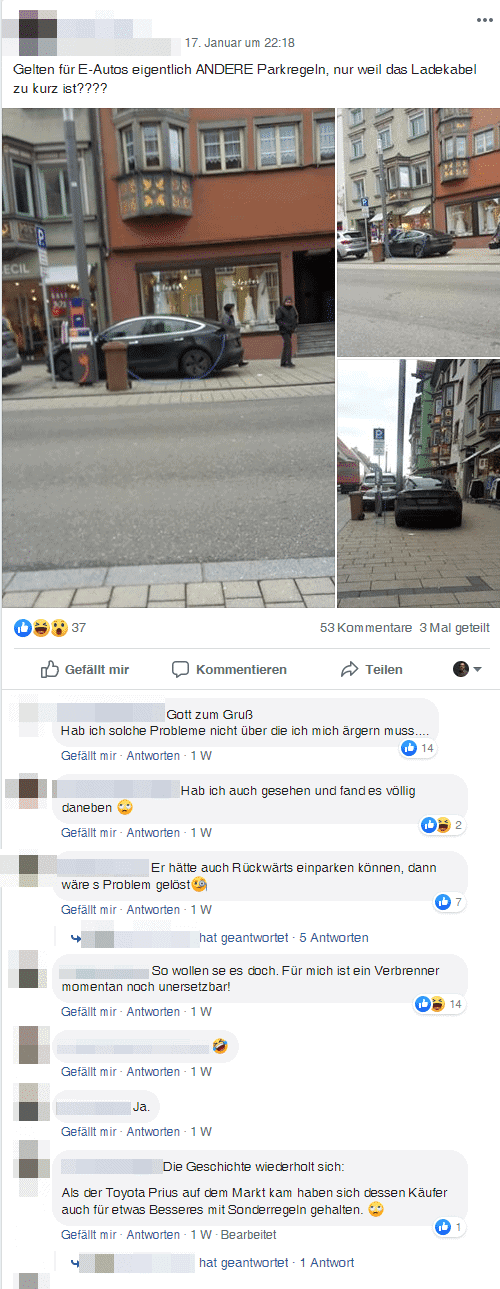Click the 'Gefällt mir' thumbs-up icon
Viewport: 500px width, 1289px height.
pyautogui.click(x=50, y=669)
